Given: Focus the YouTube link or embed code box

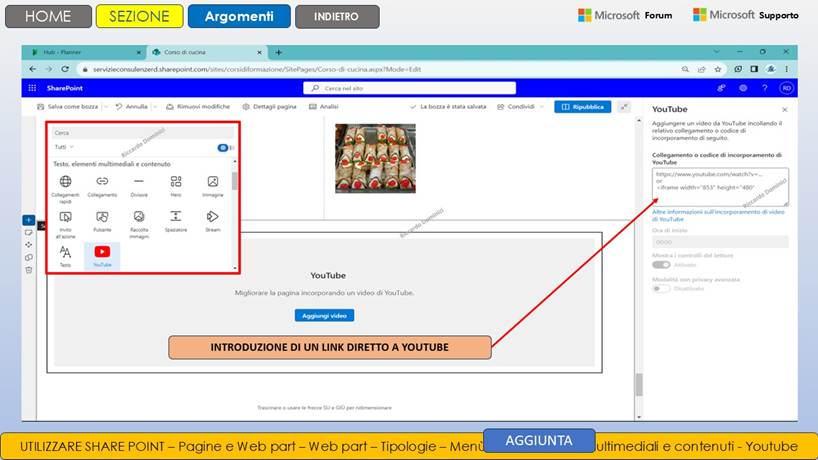Looking at the screenshot, I should coord(720,187).
